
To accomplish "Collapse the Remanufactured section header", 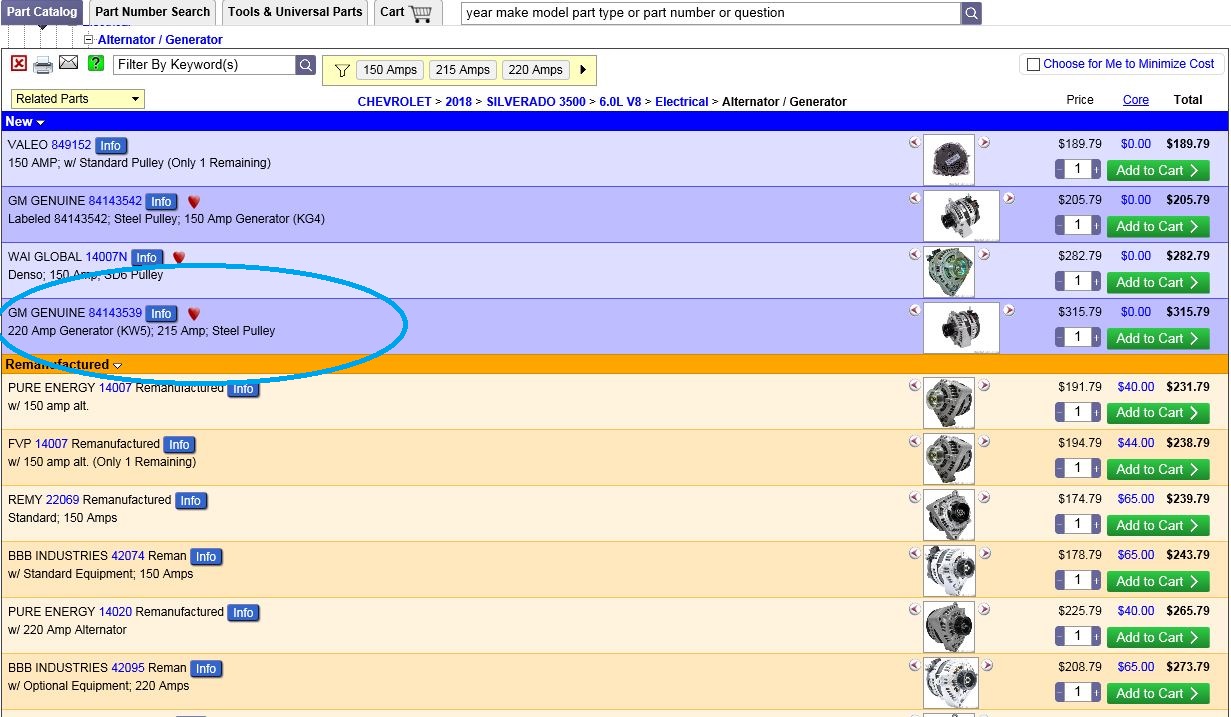I will point(63,365).
